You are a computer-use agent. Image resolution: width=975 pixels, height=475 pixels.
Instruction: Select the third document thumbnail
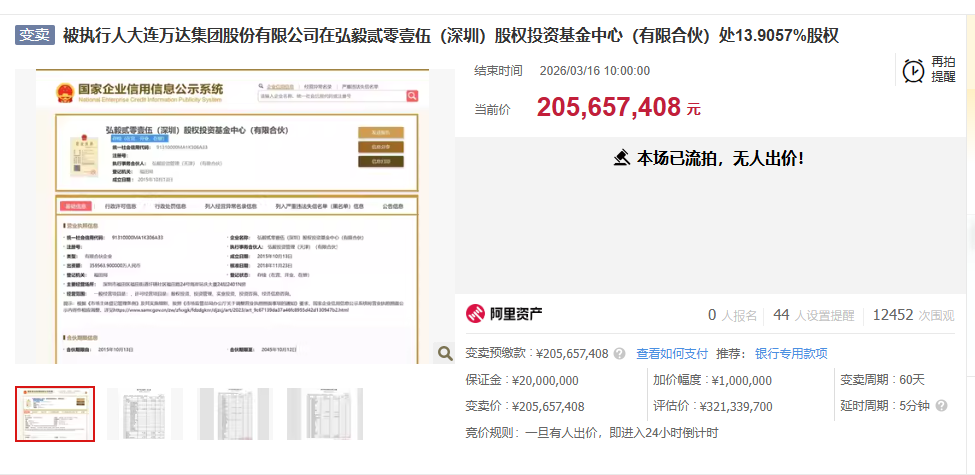coord(234,413)
